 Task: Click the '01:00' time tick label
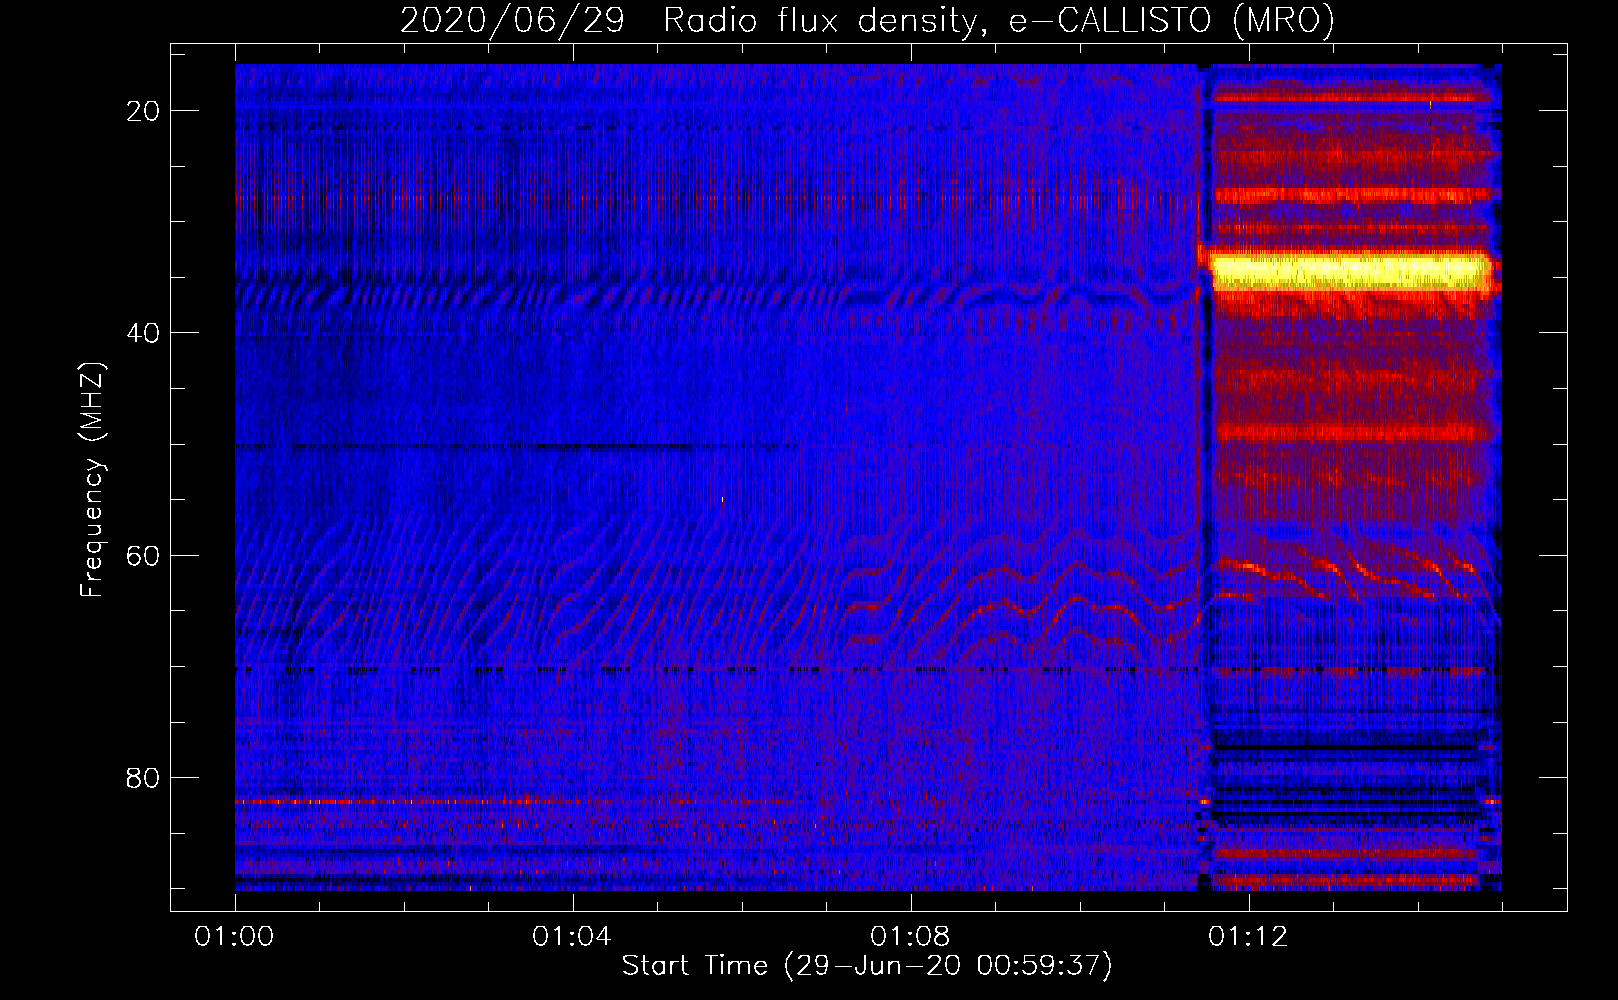point(235,937)
